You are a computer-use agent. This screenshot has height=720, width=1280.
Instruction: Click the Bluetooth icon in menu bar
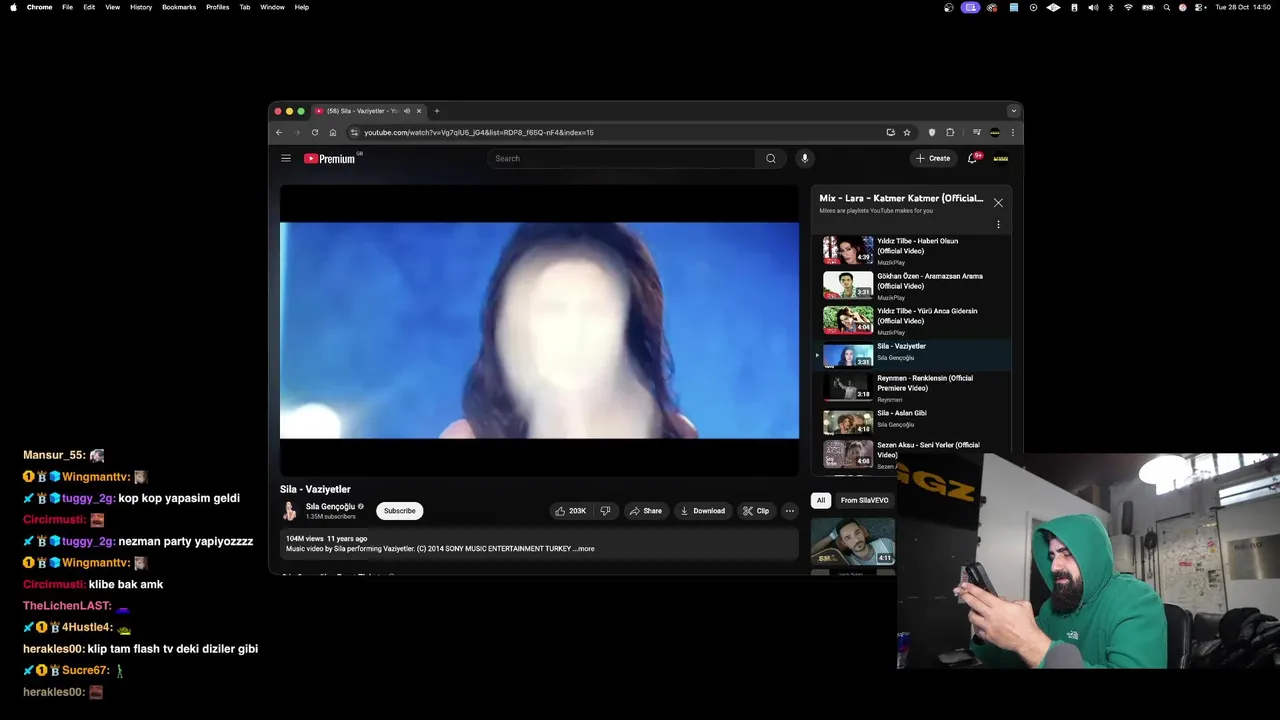(1110, 7)
